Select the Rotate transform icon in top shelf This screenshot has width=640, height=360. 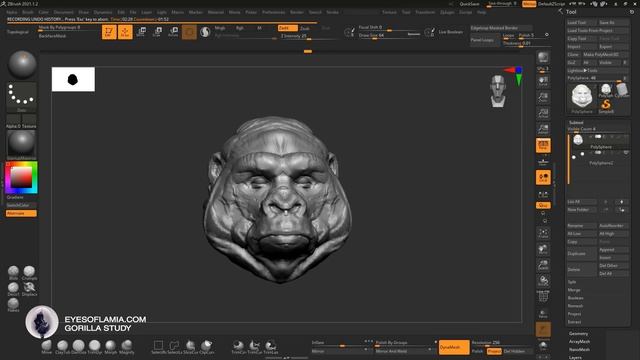pyautogui.click(x=173, y=32)
